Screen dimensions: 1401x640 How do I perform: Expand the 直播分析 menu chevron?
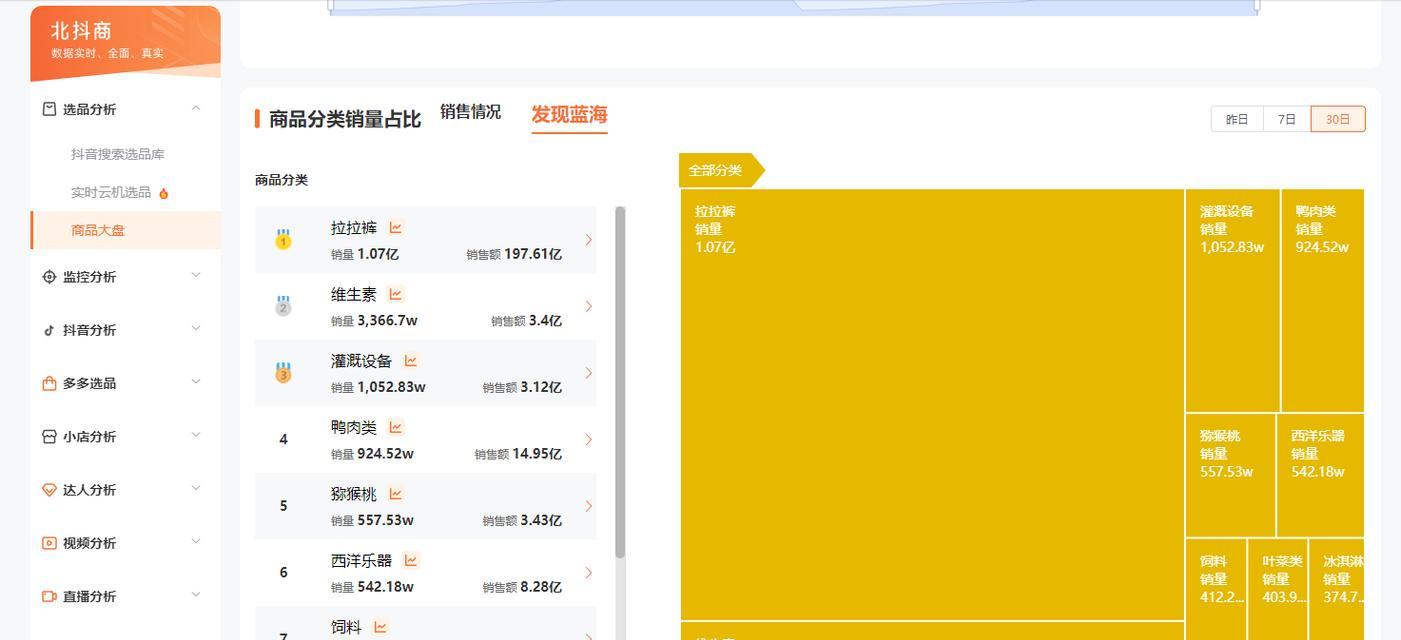pos(196,594)
